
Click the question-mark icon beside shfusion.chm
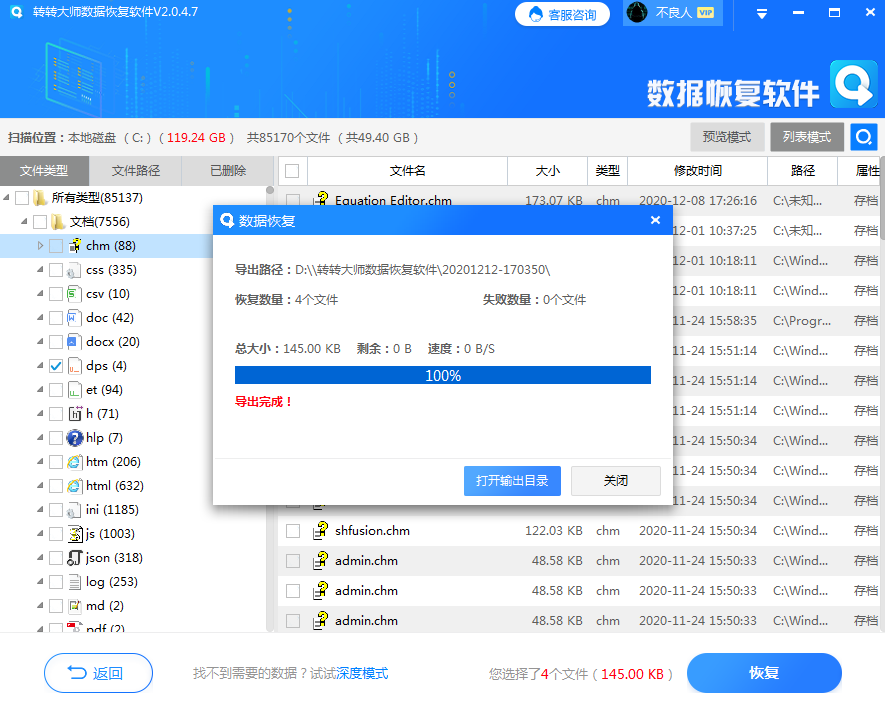coord(321,531)
